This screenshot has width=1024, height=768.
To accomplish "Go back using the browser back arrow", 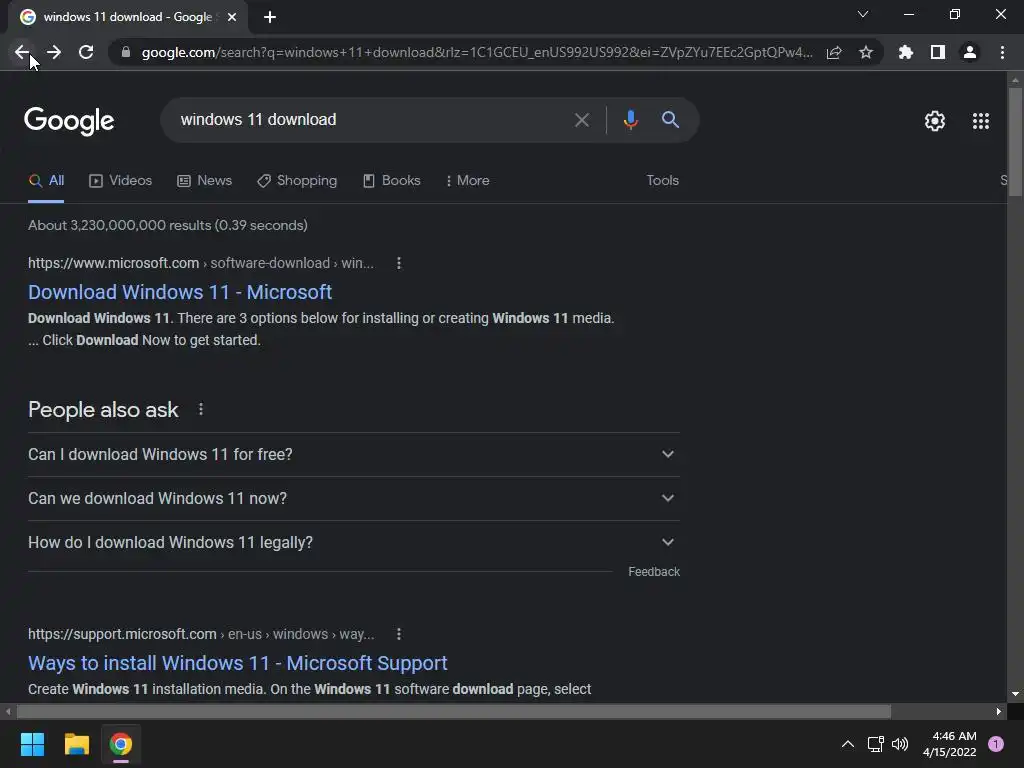I will pos(22,52).
